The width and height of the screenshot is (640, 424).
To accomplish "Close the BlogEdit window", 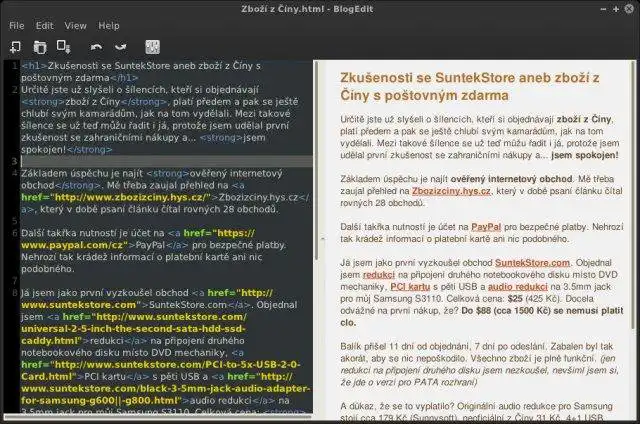I will click(x=629, y=9).
